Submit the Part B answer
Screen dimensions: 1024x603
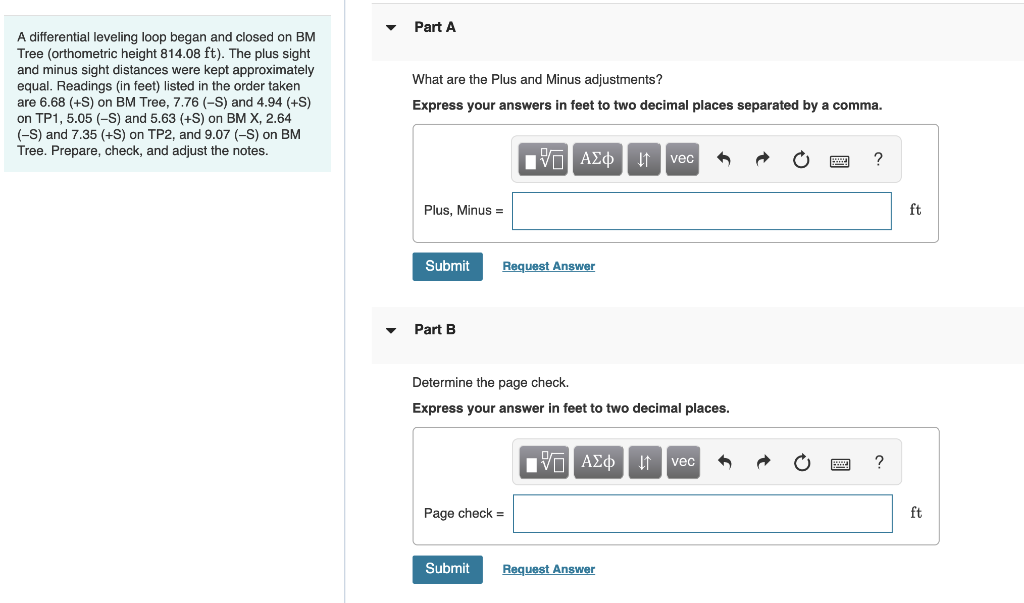447,569
